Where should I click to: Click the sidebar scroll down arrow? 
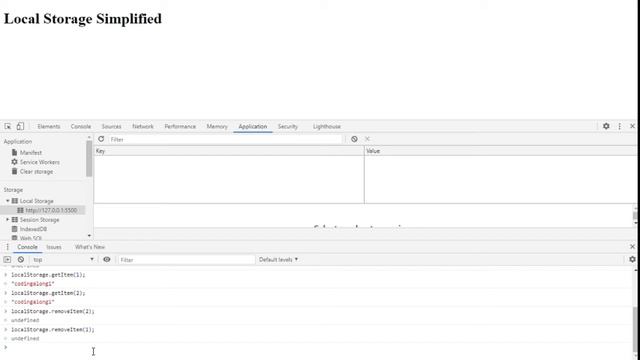tap(89, 236)
